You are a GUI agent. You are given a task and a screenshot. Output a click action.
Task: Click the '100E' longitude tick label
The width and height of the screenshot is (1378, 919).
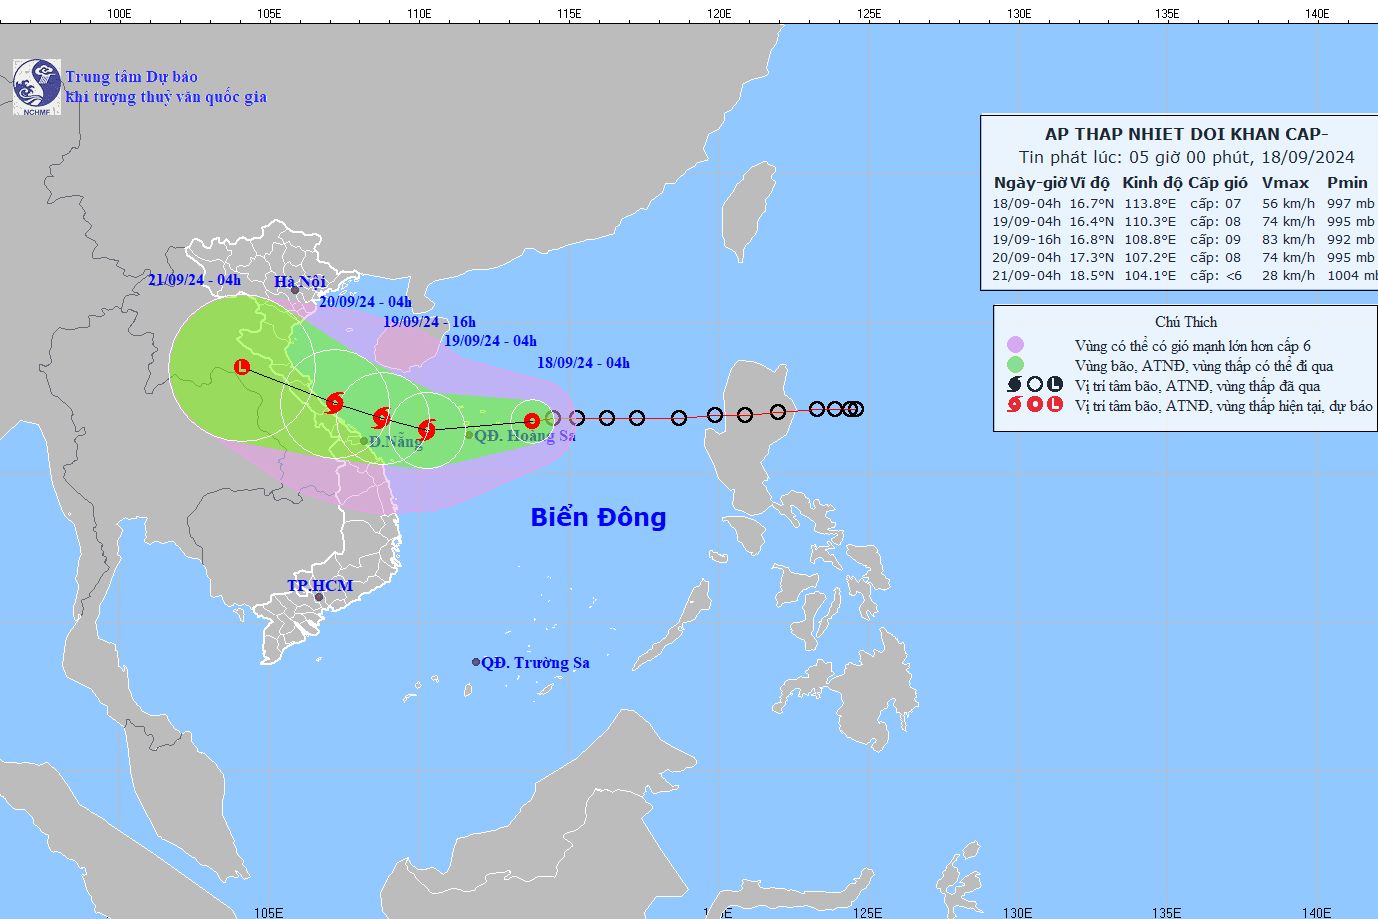[x=118, y=13]
